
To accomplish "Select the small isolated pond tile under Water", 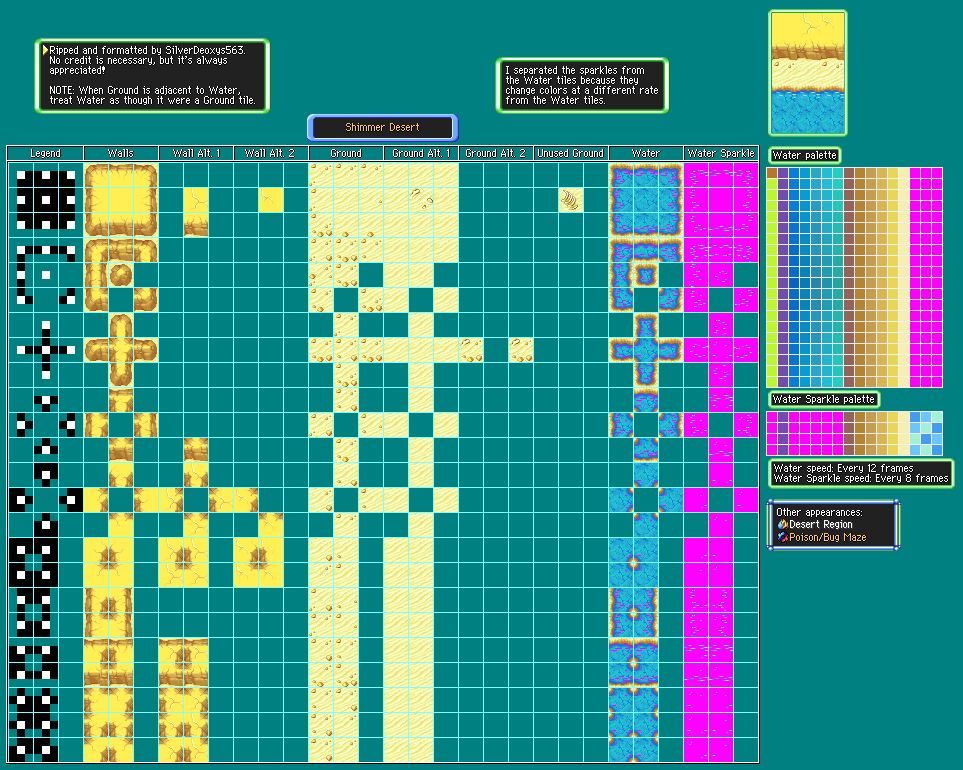I will coord(646,275).
